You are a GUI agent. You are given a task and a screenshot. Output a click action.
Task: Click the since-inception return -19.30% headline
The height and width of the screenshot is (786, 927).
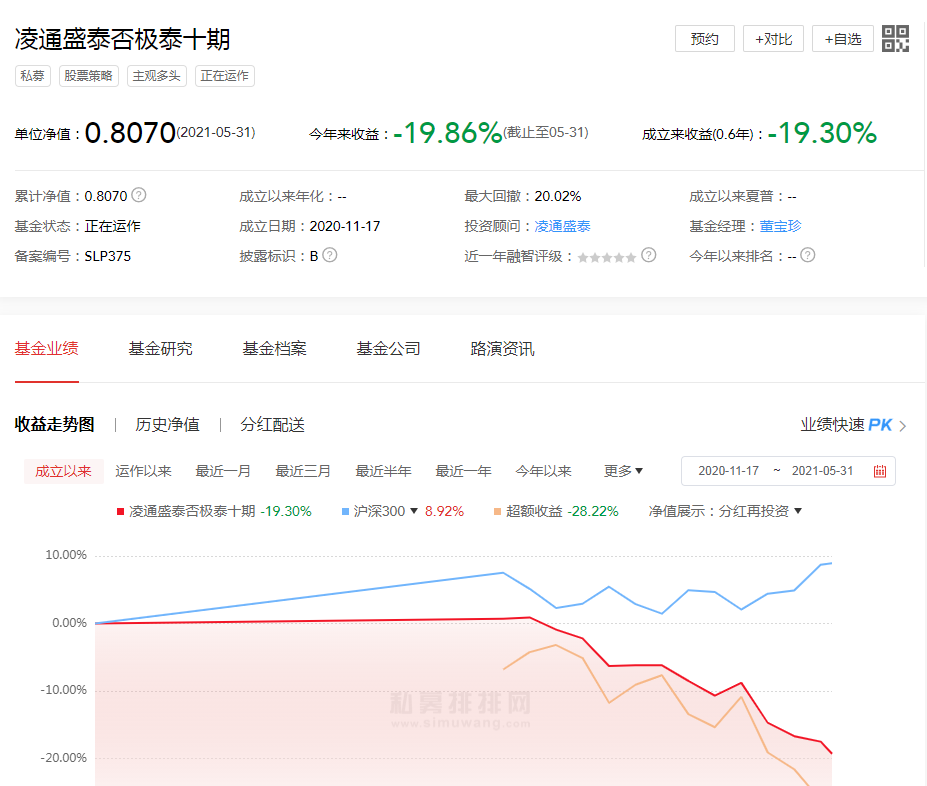(x=822, y=133)
